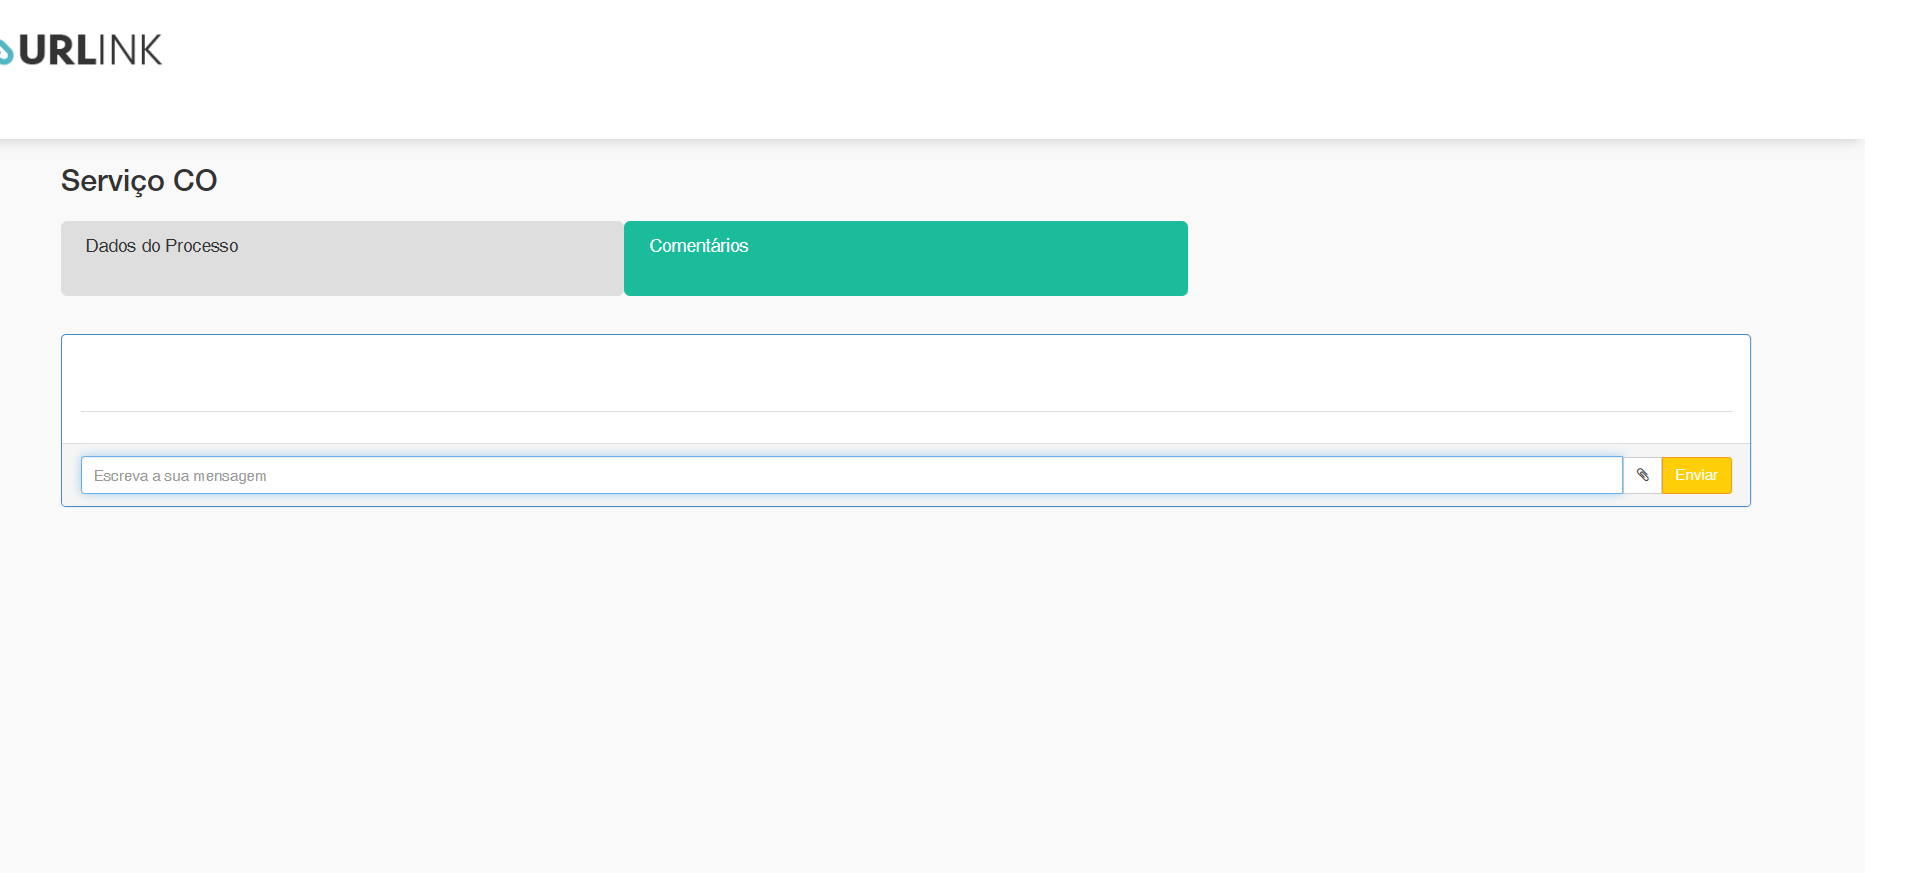Viewport: 1908px width, 873px height.
Task: Send the comment with Enviar
Action: pyautogui.click(x=1696, y=475)
